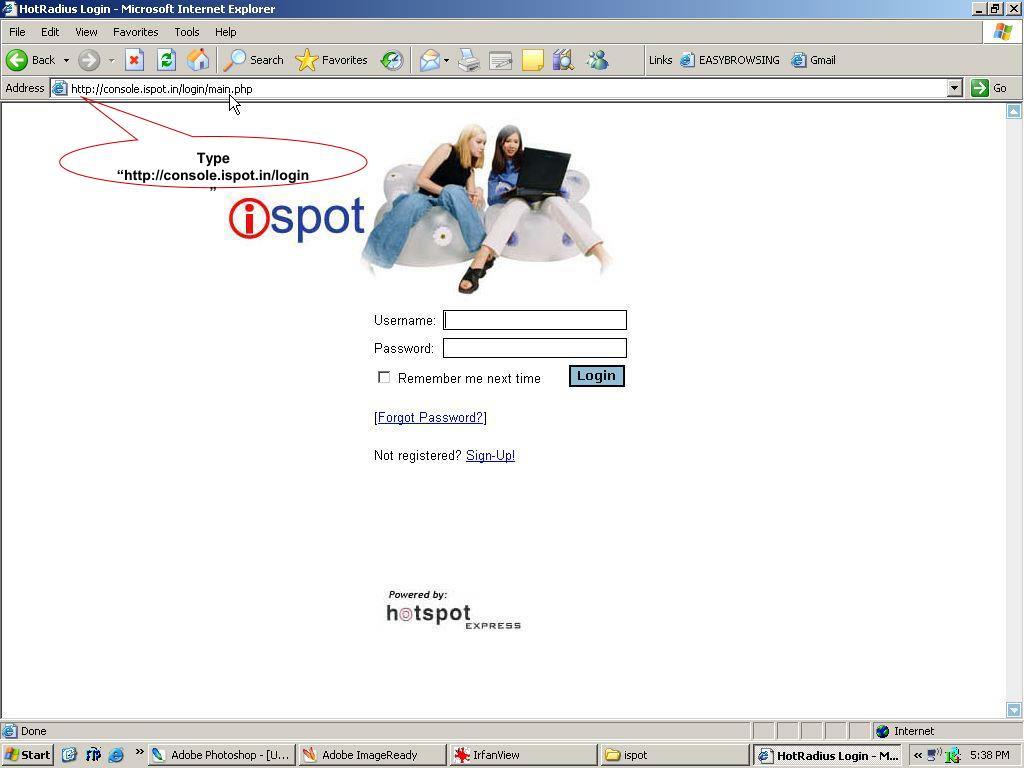The width and height of the screenshot is (1024, 768).
Task: Open Favorites star in toolbar
Action: (332, 60)
